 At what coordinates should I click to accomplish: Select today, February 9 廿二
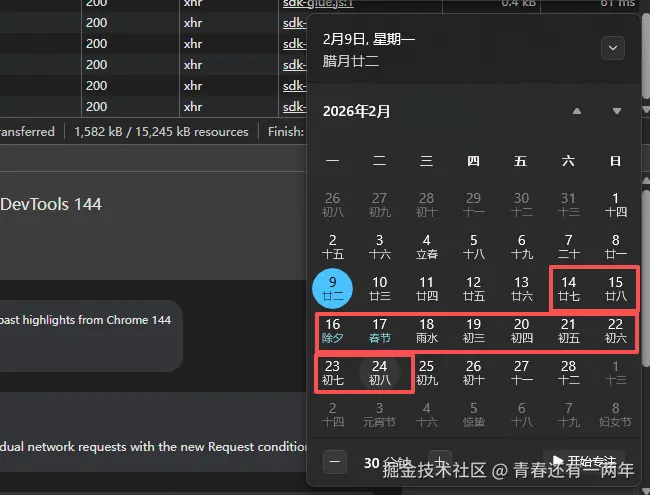coord(332,289)
